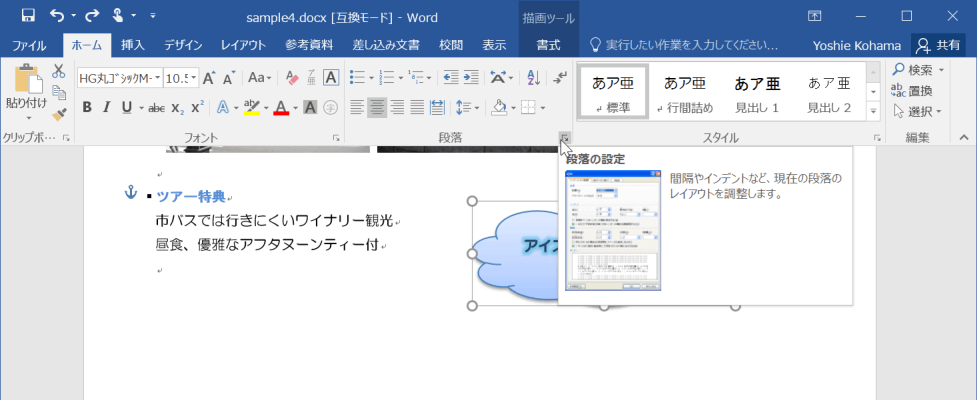Viewport: 977px width, 400px height.
Task: Apply distributed alignment to the paragraph
Action: click(437, 108)
